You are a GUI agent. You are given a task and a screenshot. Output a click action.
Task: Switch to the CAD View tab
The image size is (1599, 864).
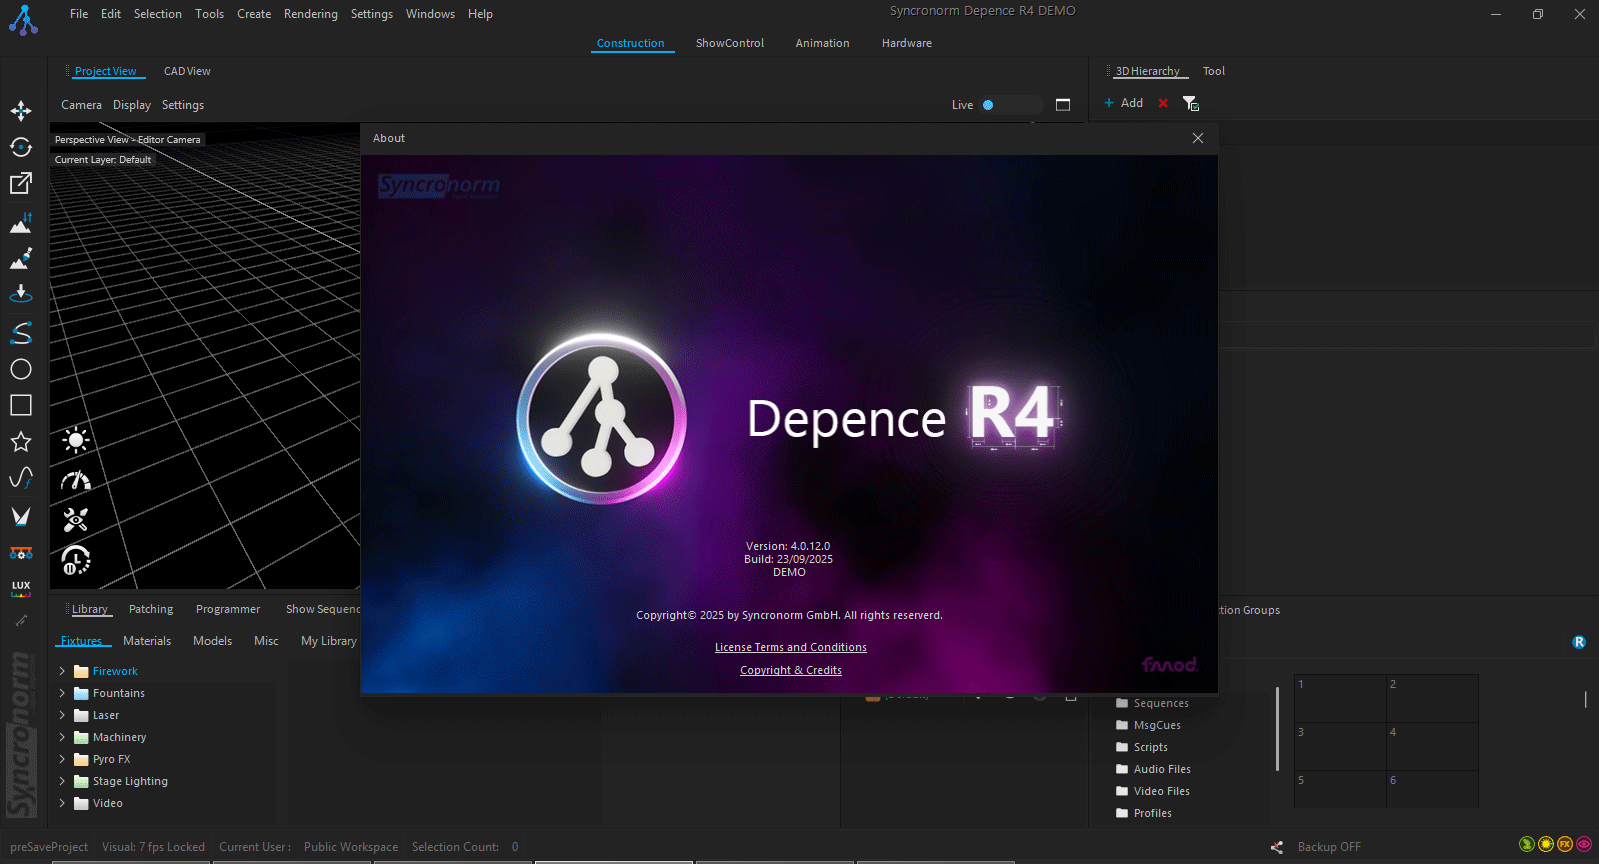click(x=187, y=71)
